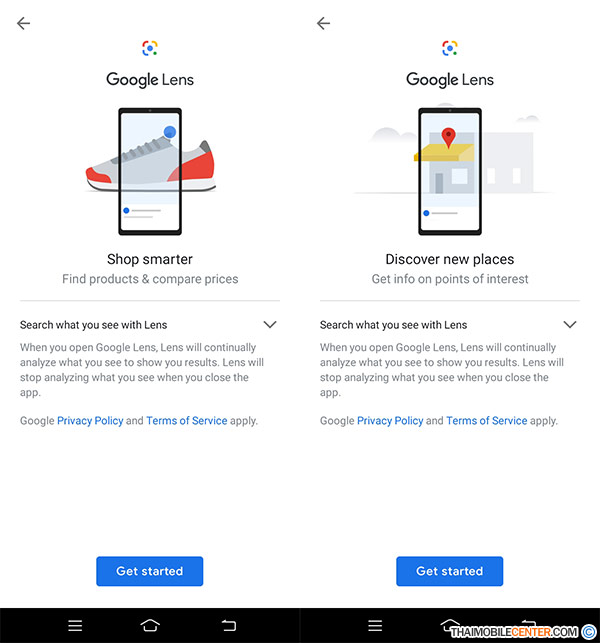Viewport: 600px width, 643px height.
Task: Go back using right screen's arrow
Action: 323,23
